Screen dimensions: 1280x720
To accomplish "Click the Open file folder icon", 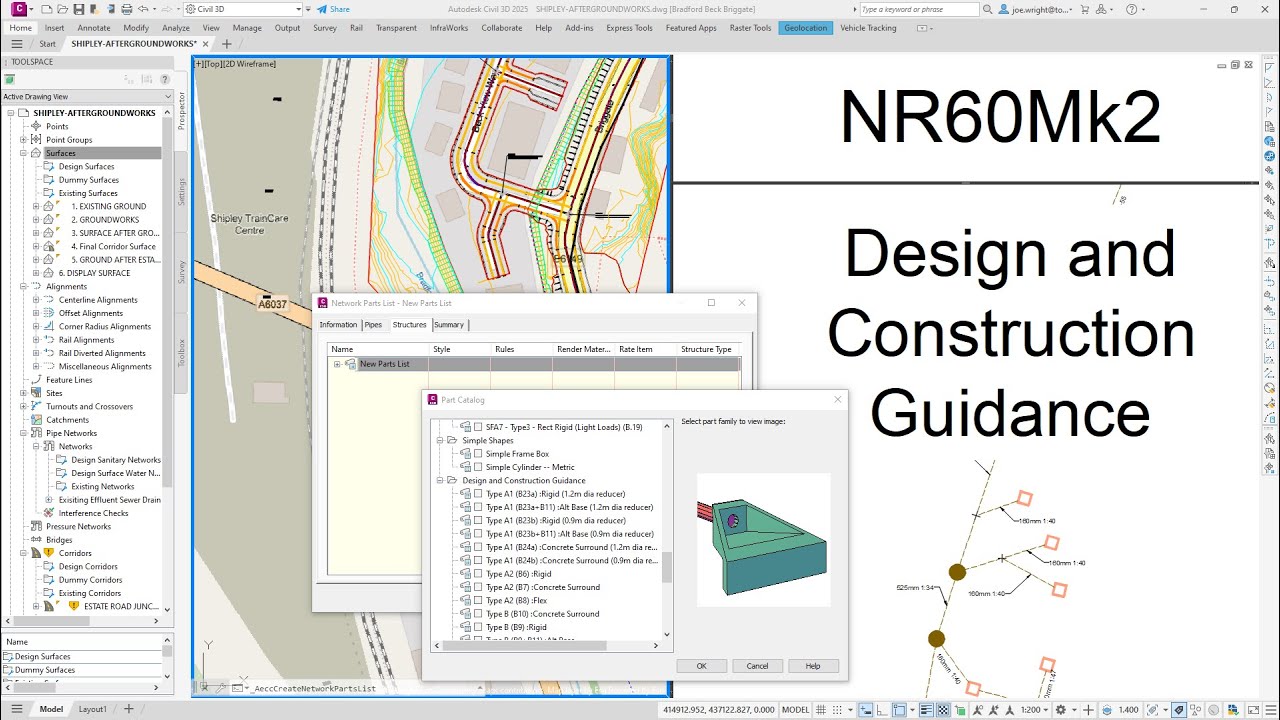I will [63, 9].
